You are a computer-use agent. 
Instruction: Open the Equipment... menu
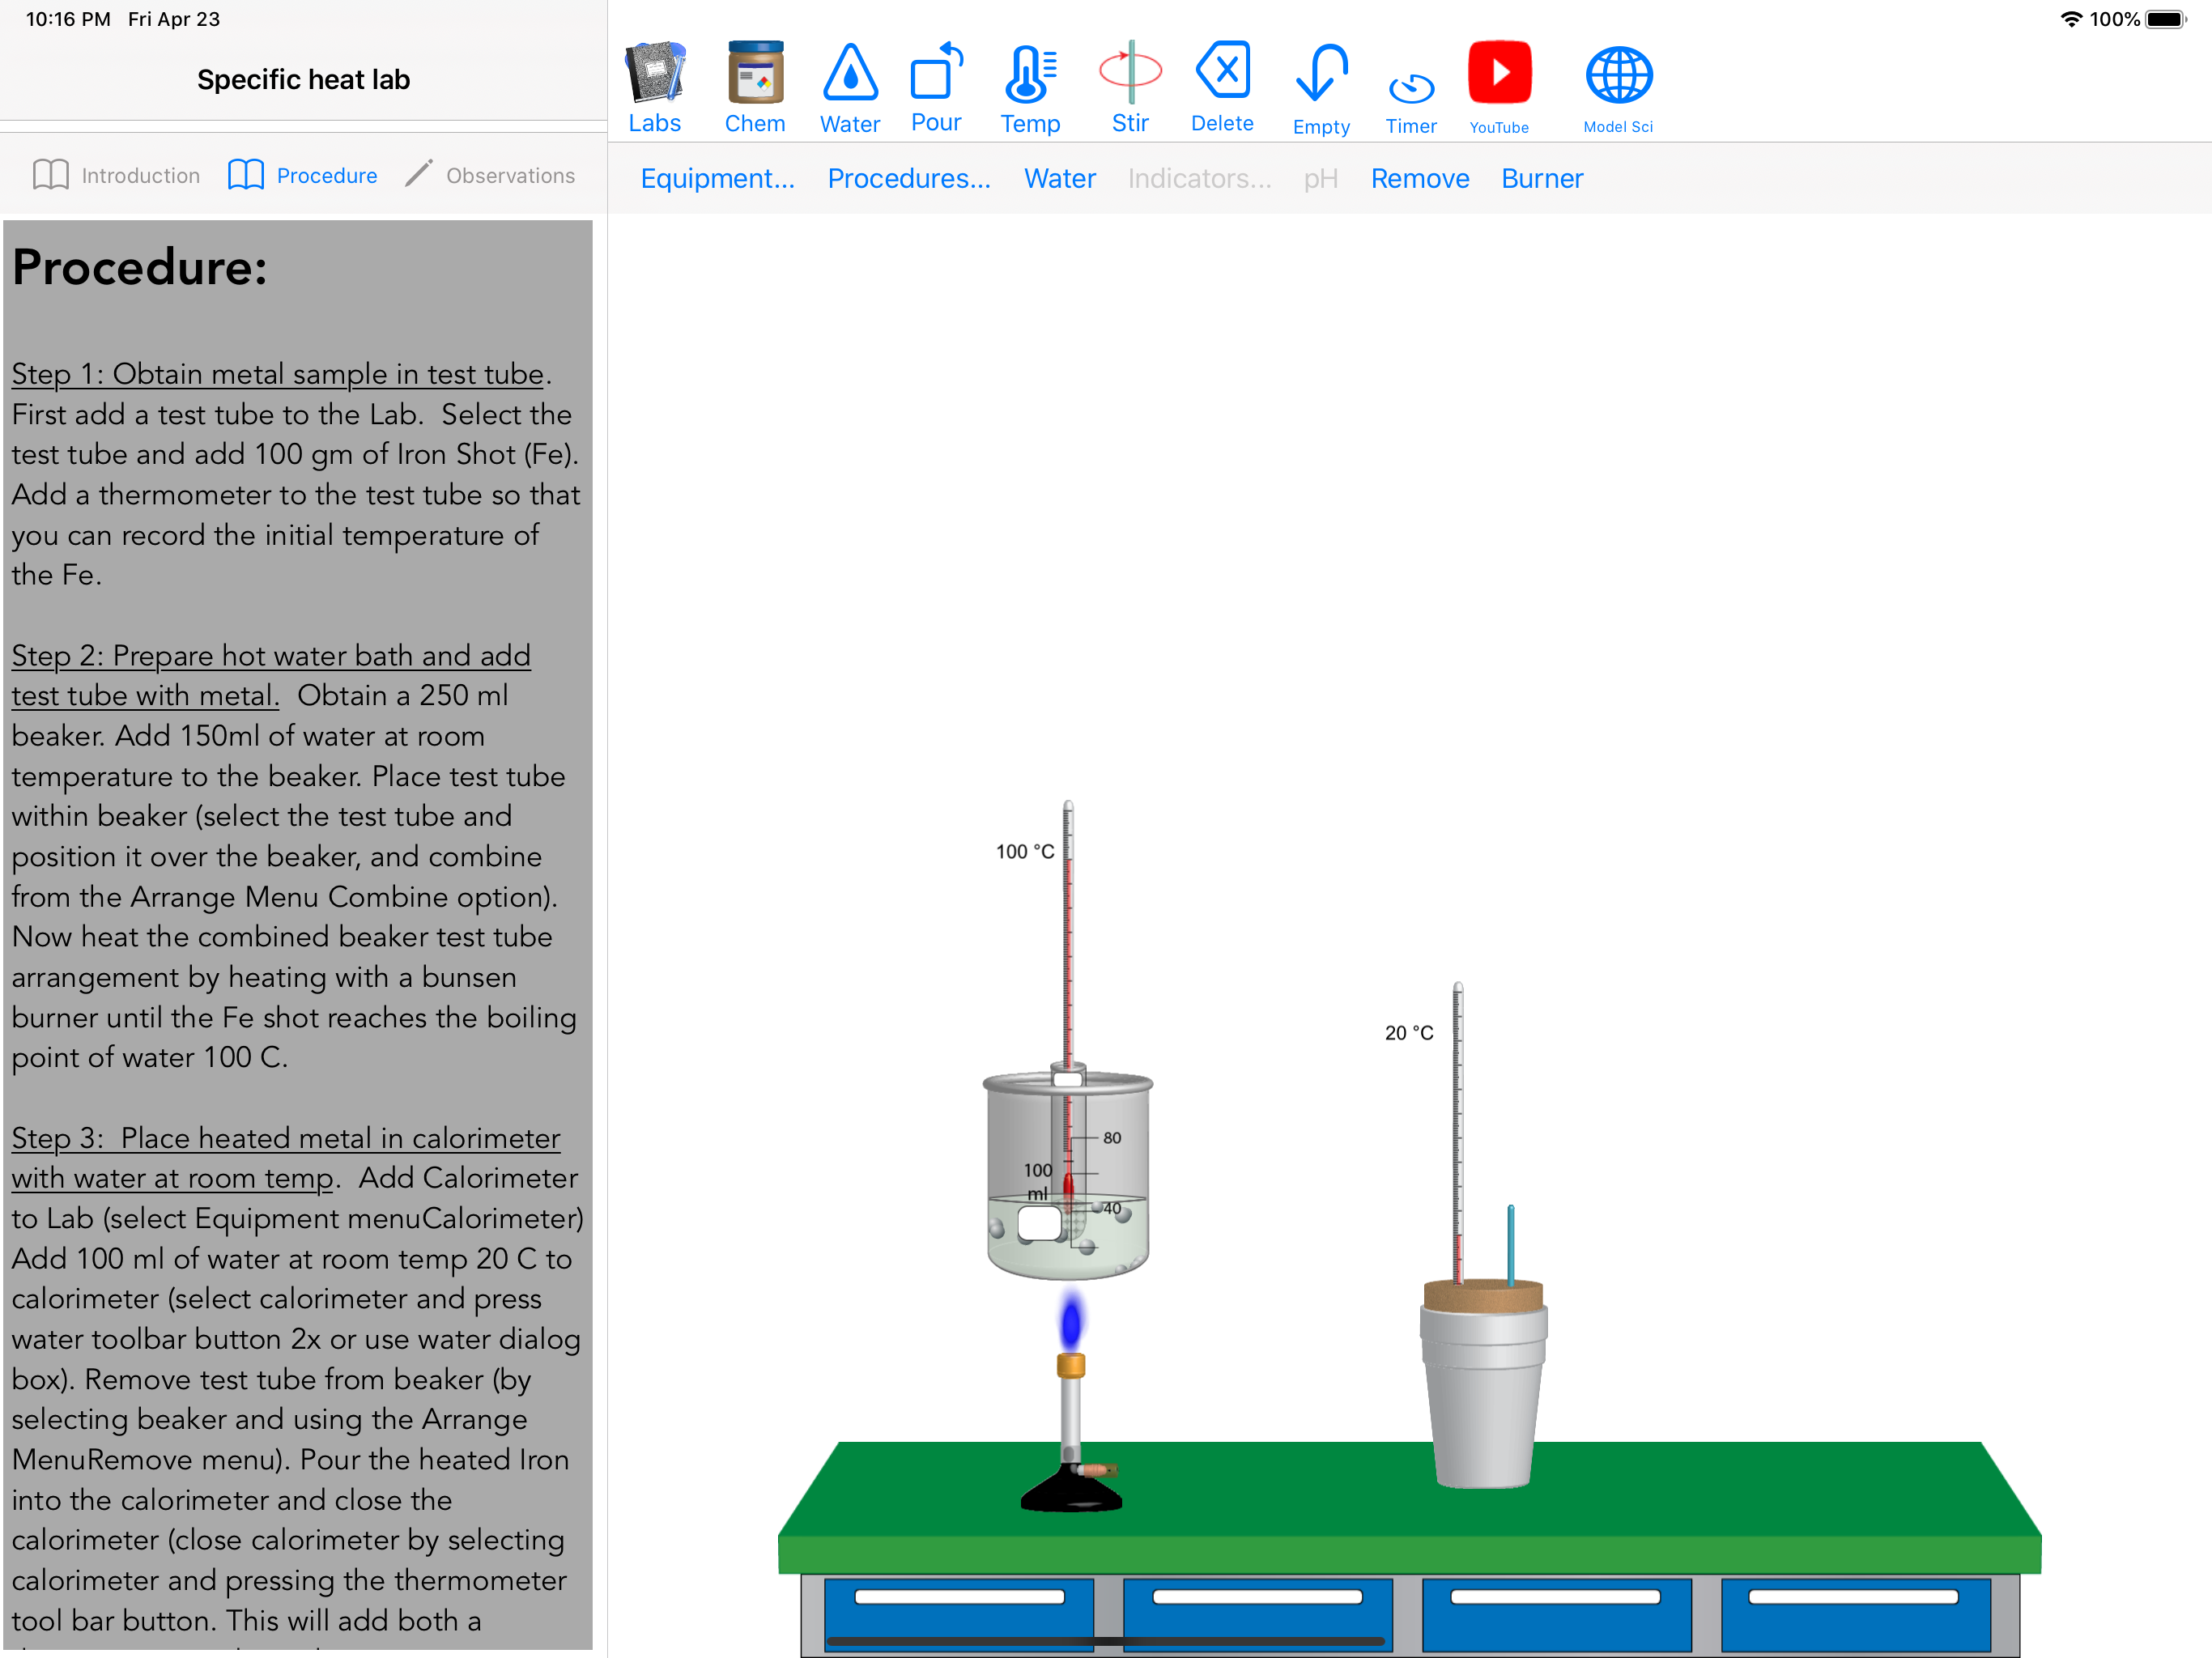(717, 178)
